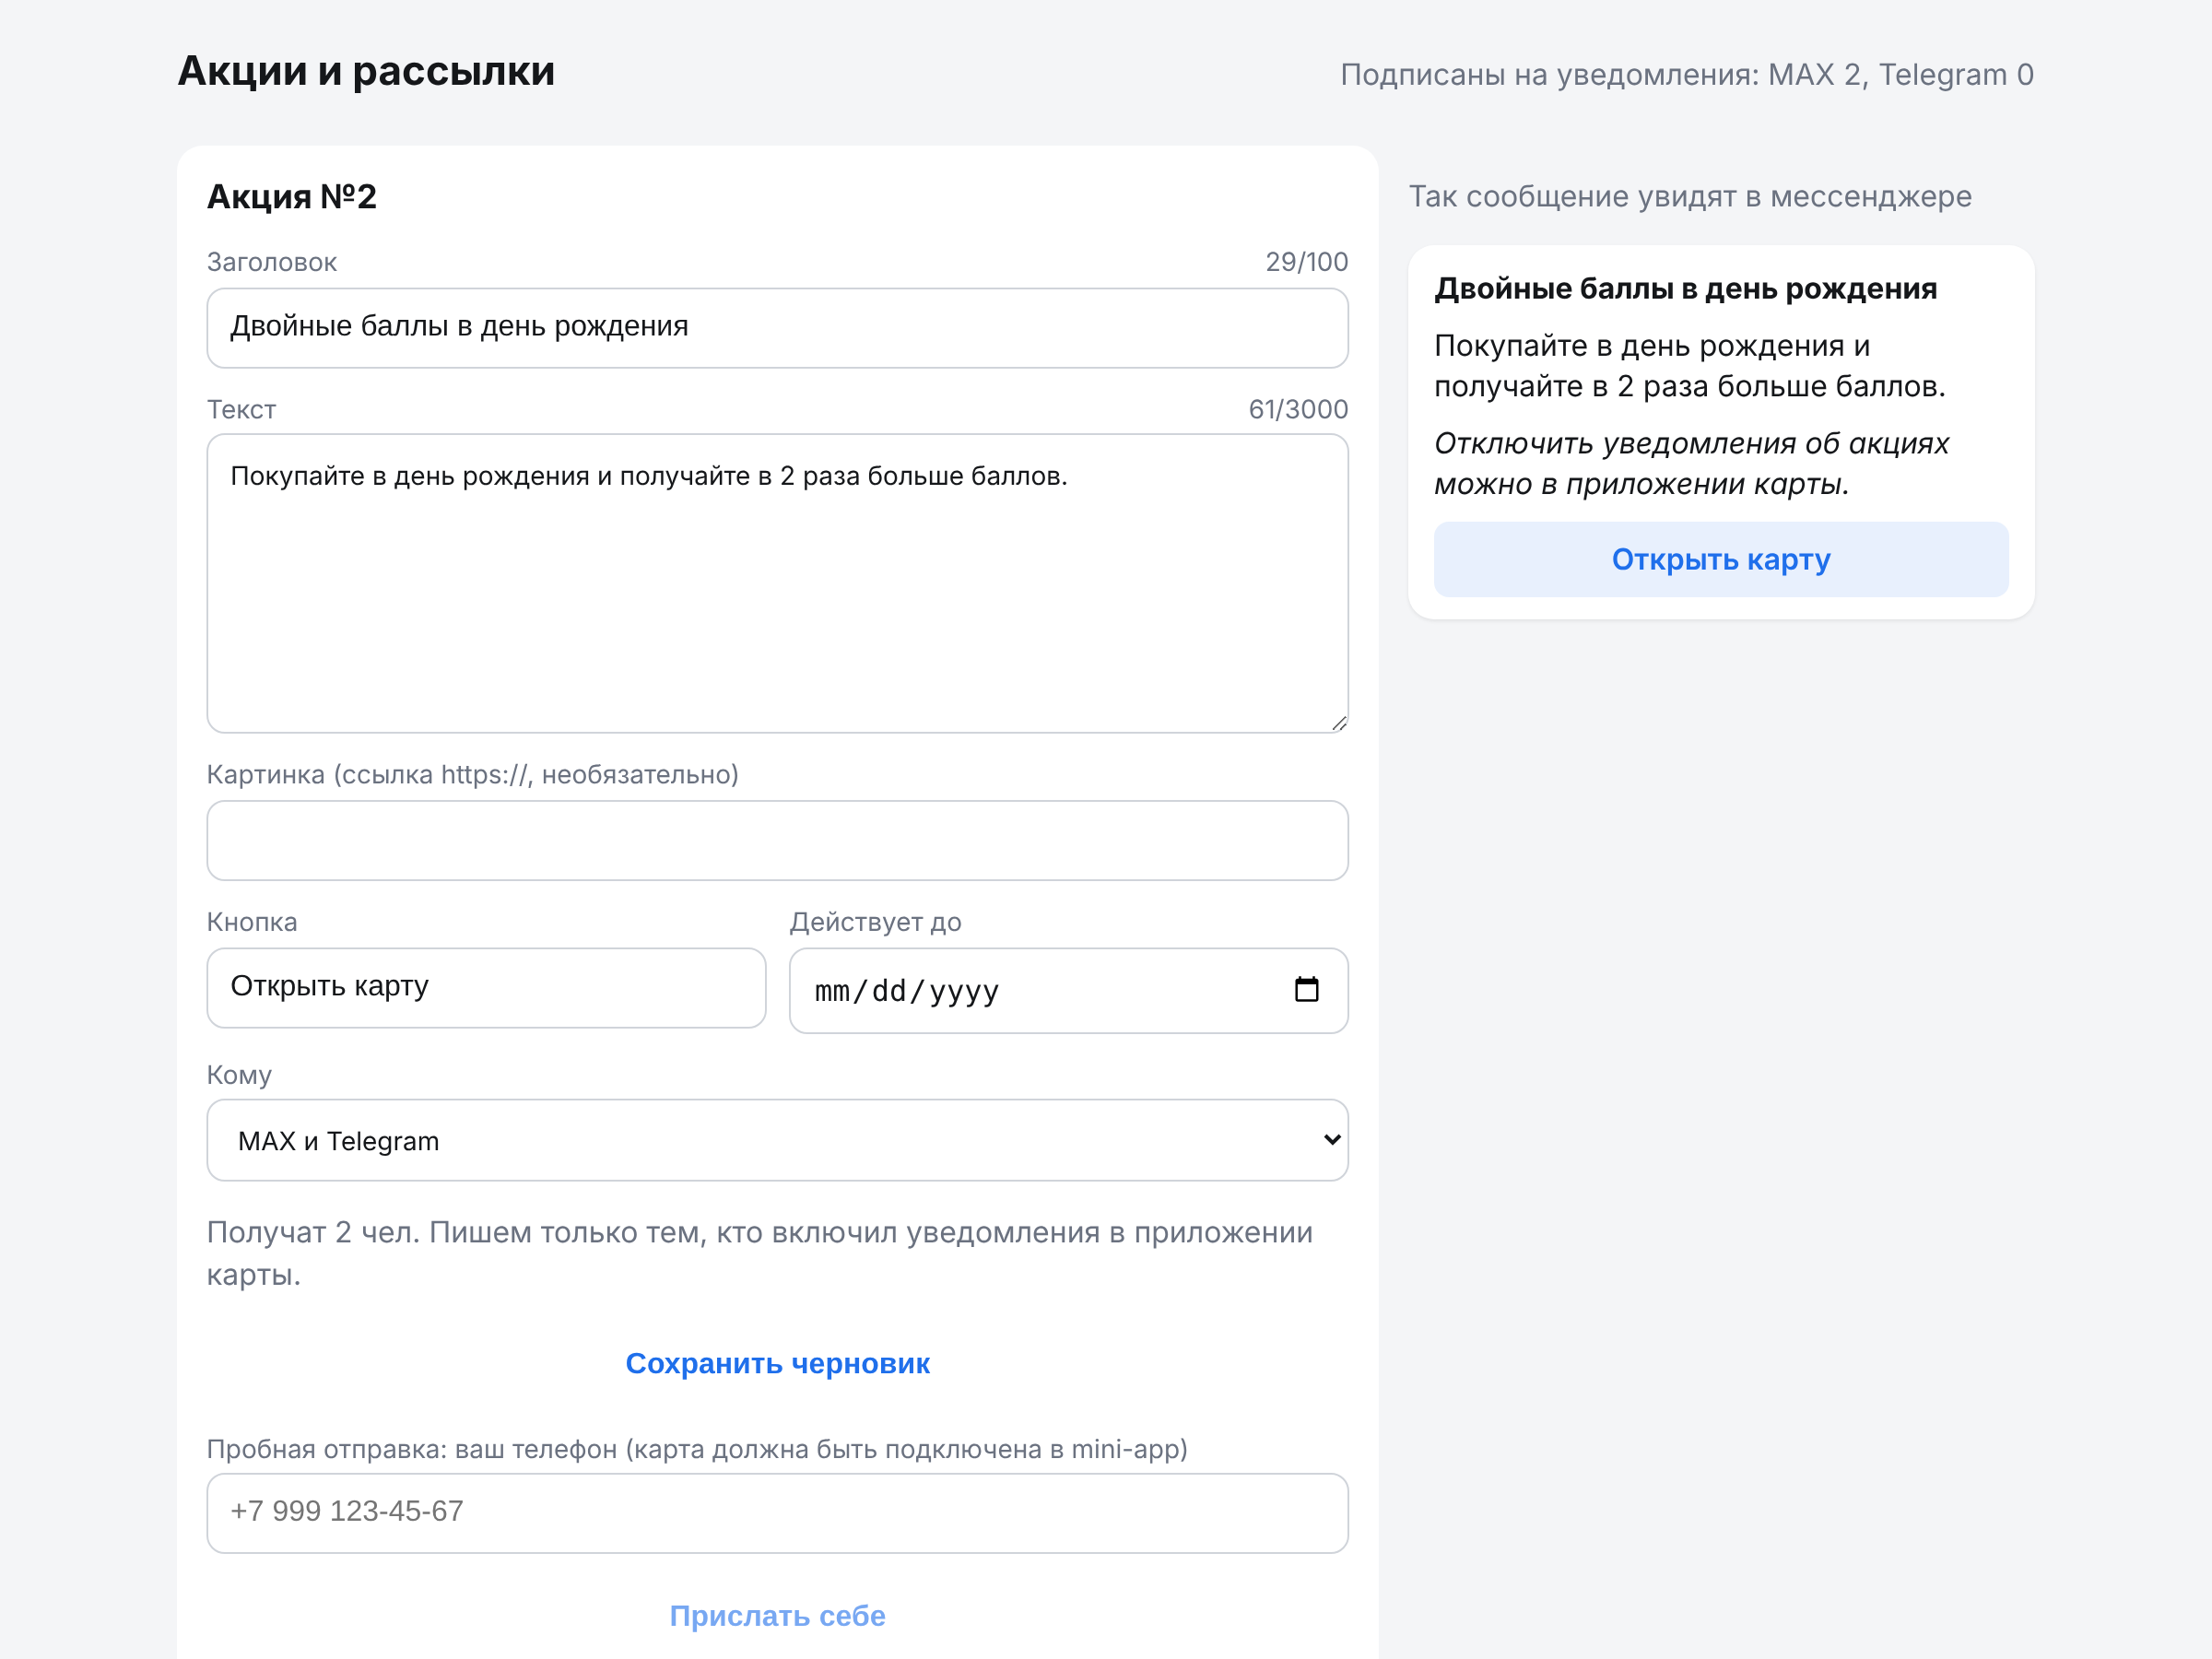The image size is (2212, 1659).
Task: Focus the test phone number field
Action: 777,1512
